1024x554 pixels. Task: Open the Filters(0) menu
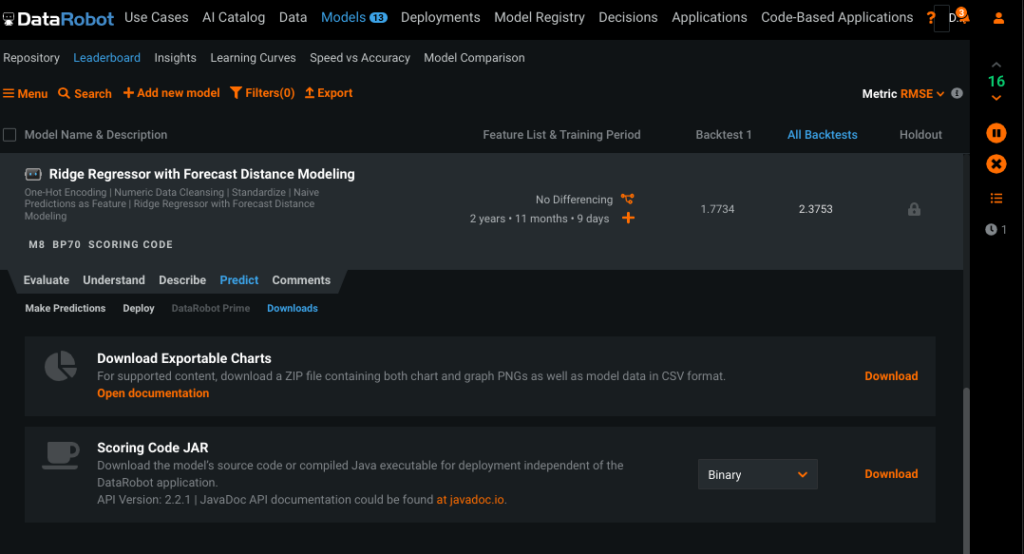(x=262, y=93)
